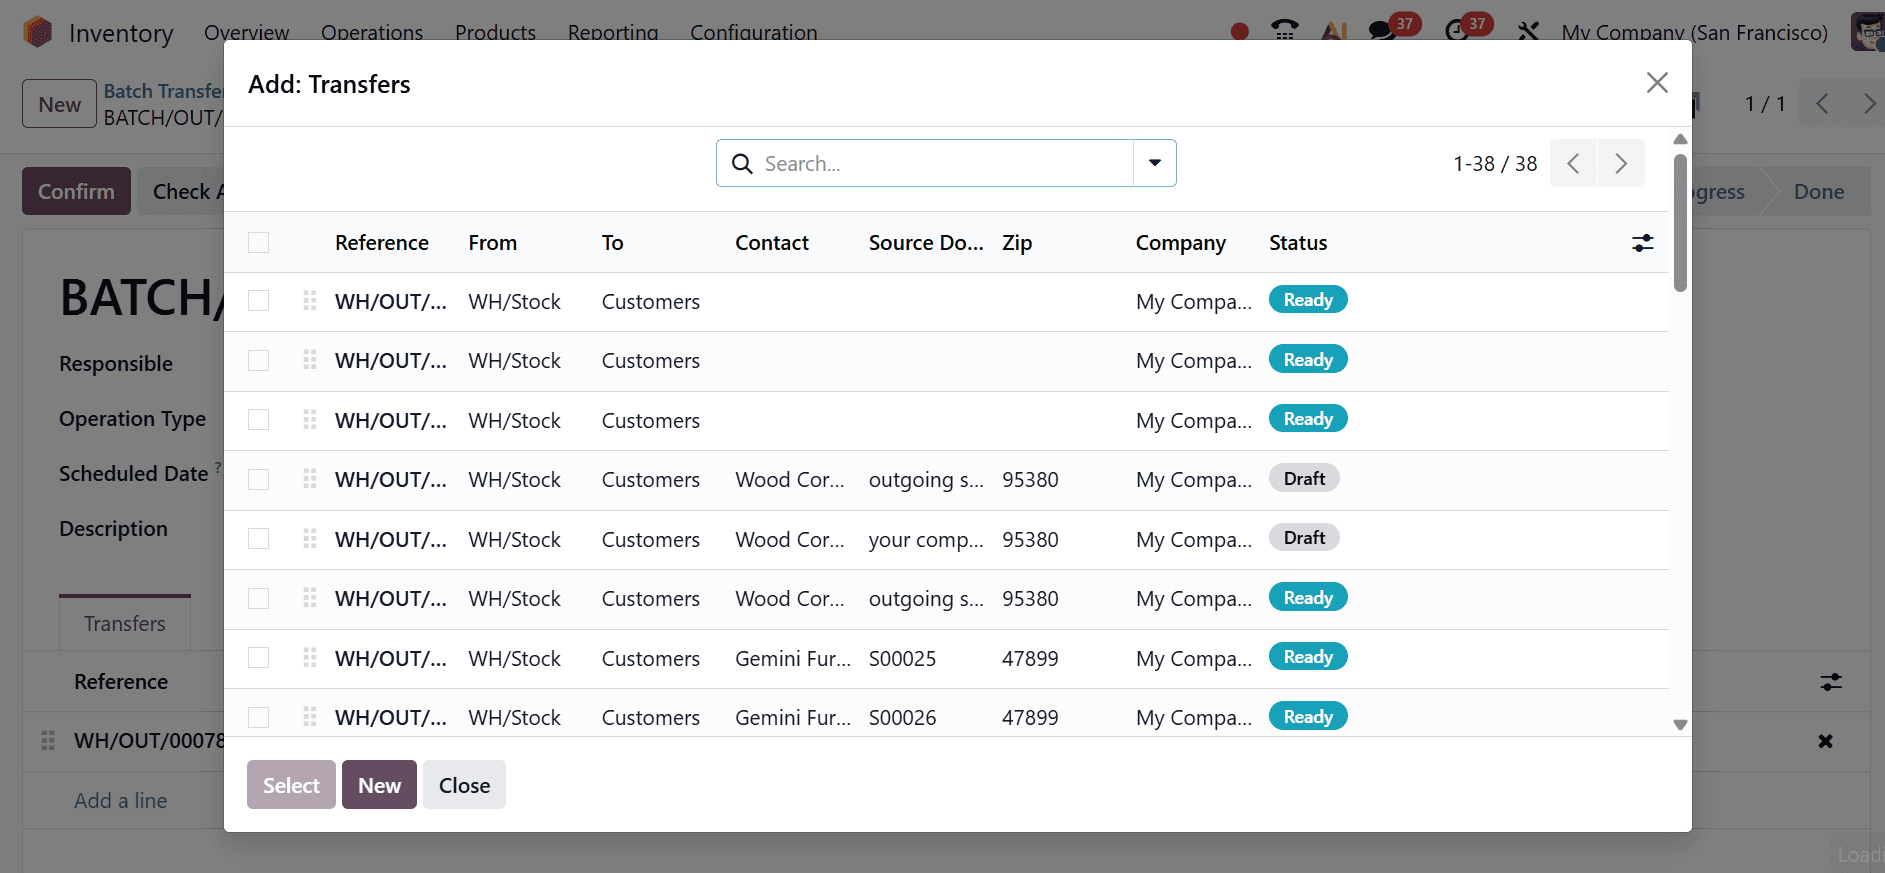Screen dimensions: 1885x873
Task: Click drag handle of first Ready transfer row
Action: pos(310,301)
